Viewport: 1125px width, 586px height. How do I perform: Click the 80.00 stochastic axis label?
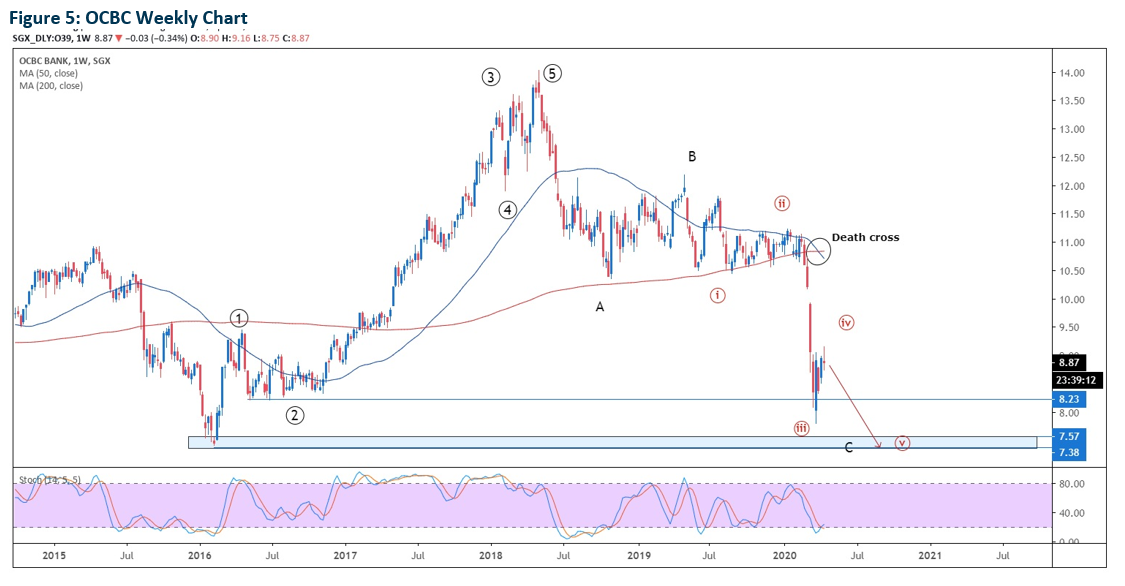[x=1071, y=484]
